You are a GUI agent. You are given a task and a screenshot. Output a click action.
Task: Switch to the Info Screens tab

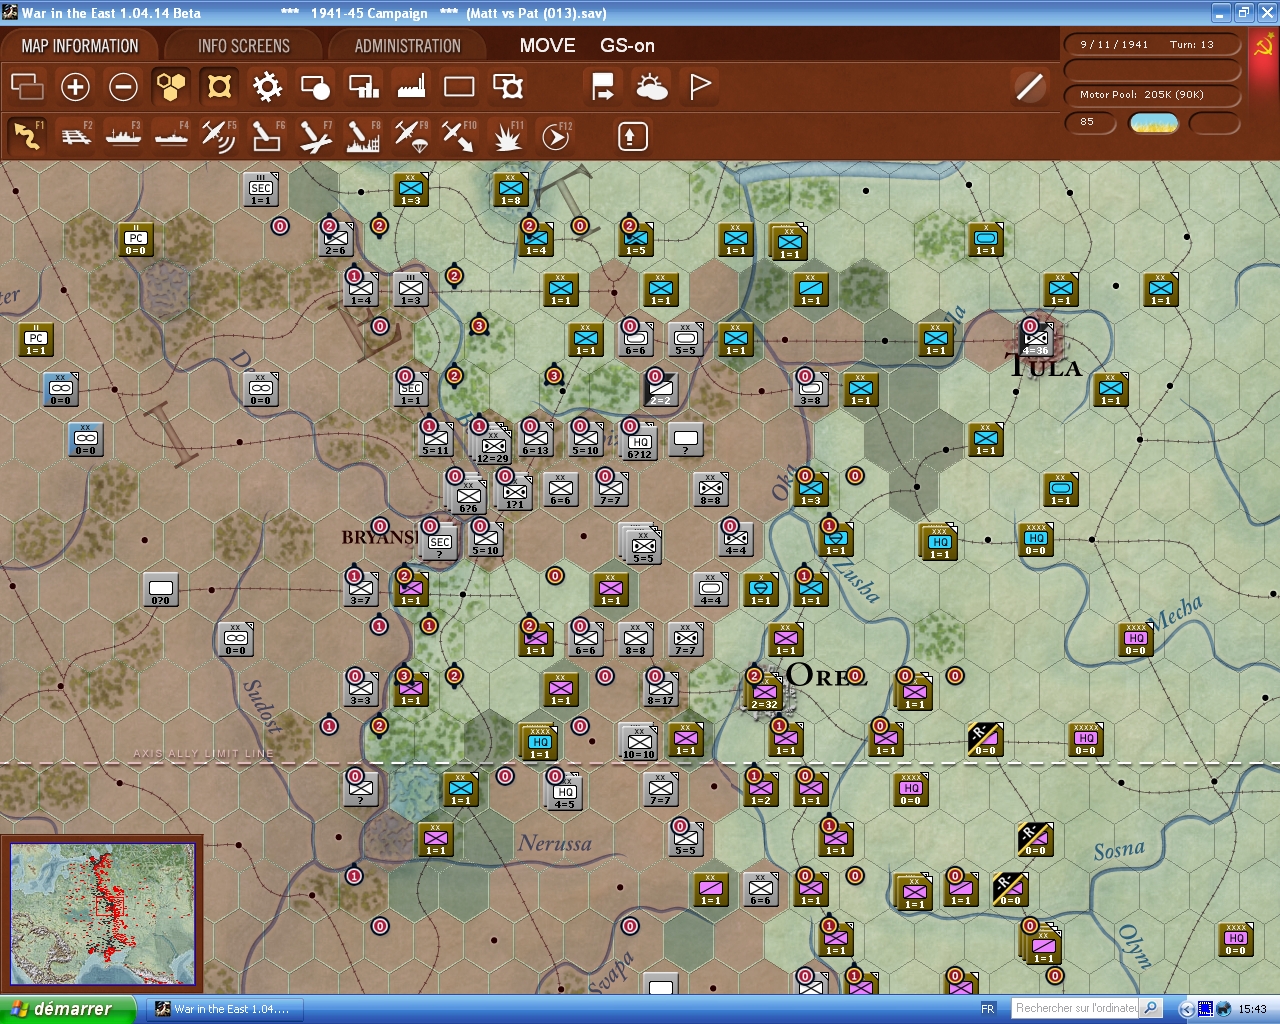(x=243, y=46)
